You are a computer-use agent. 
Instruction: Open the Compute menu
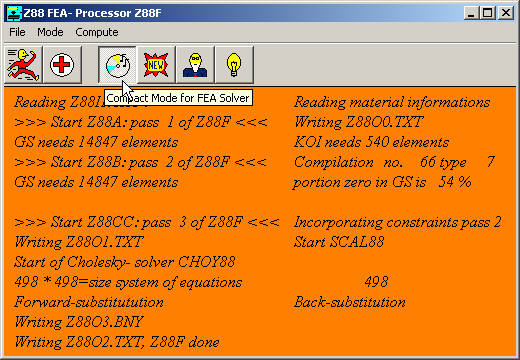point(97,32)
